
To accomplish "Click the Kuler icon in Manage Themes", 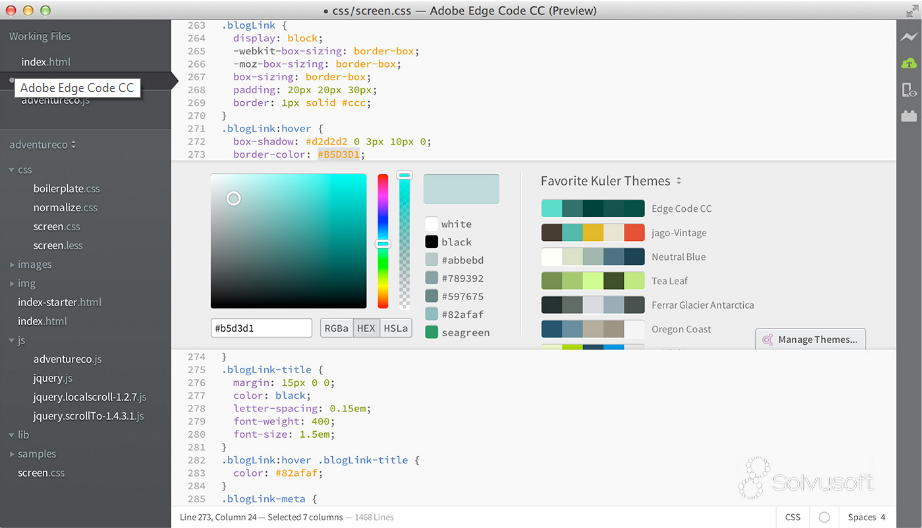I will point(767,339).
